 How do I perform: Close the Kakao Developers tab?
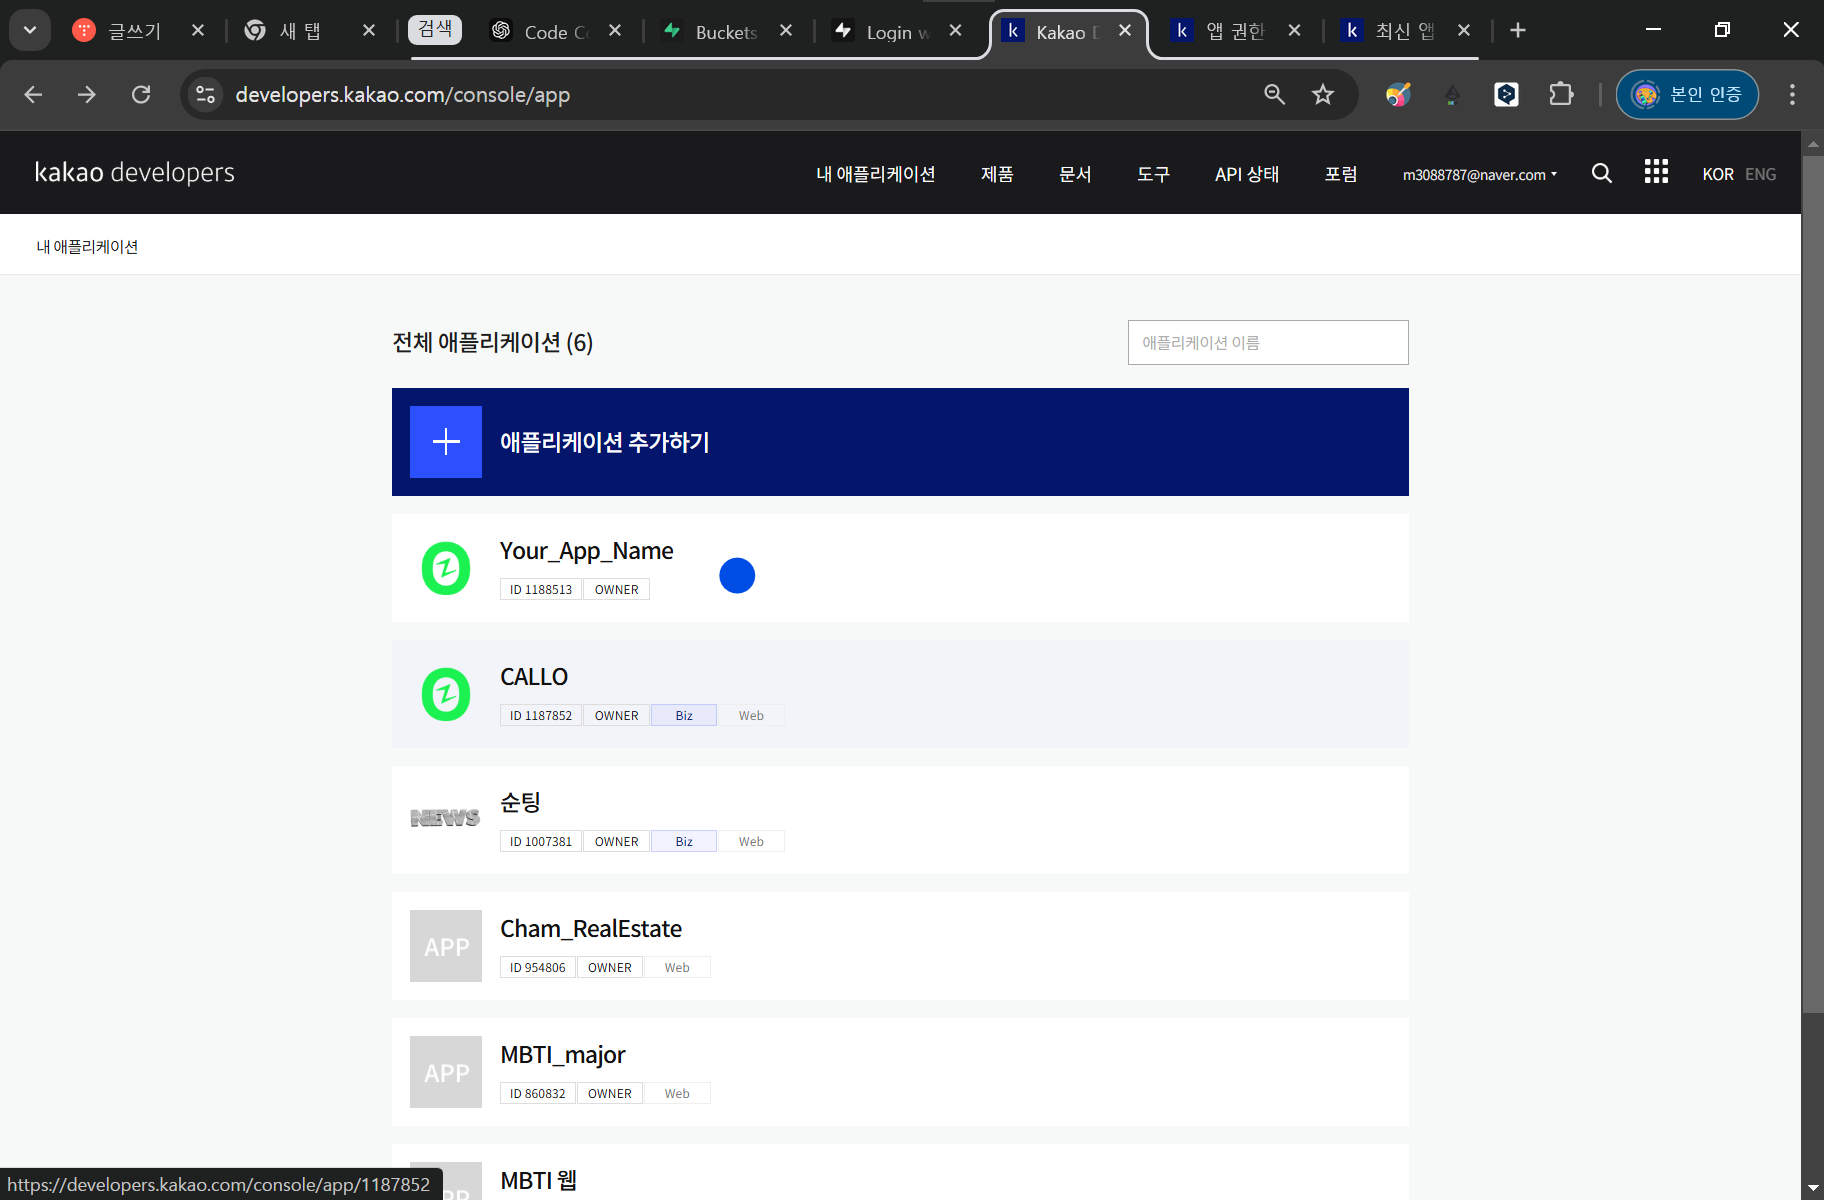pyautogui.click(x=1125, y=31)
